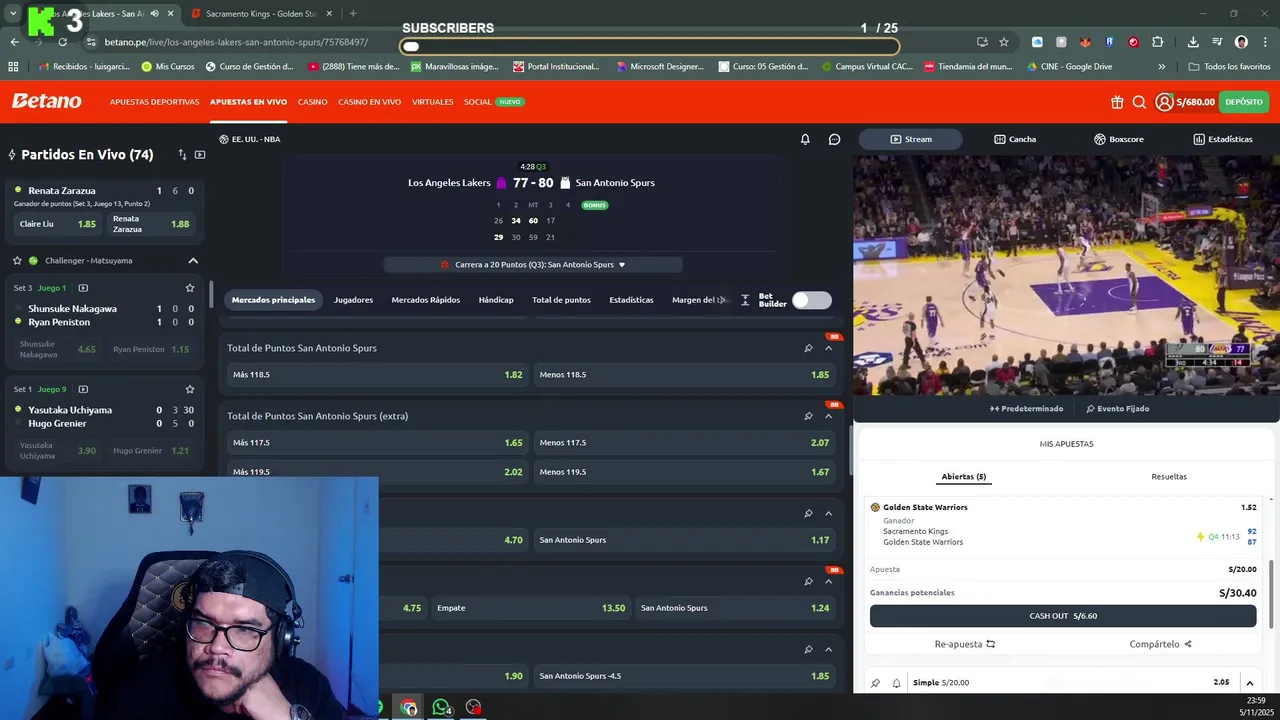The height and width of the screenshot is (720, 1280).
Task: Open the Apuestas Deportivas menu item
Action: point(155,102)
